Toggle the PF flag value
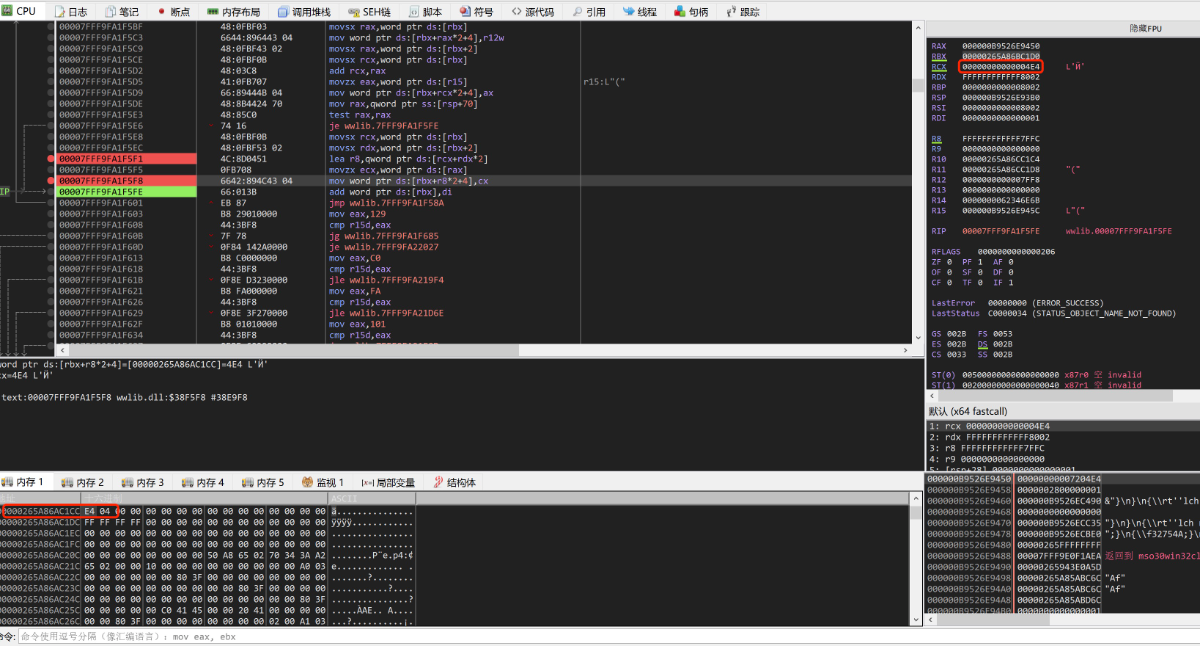The width and height of the screenshot is (1200, 646). [x=982, y=261]
